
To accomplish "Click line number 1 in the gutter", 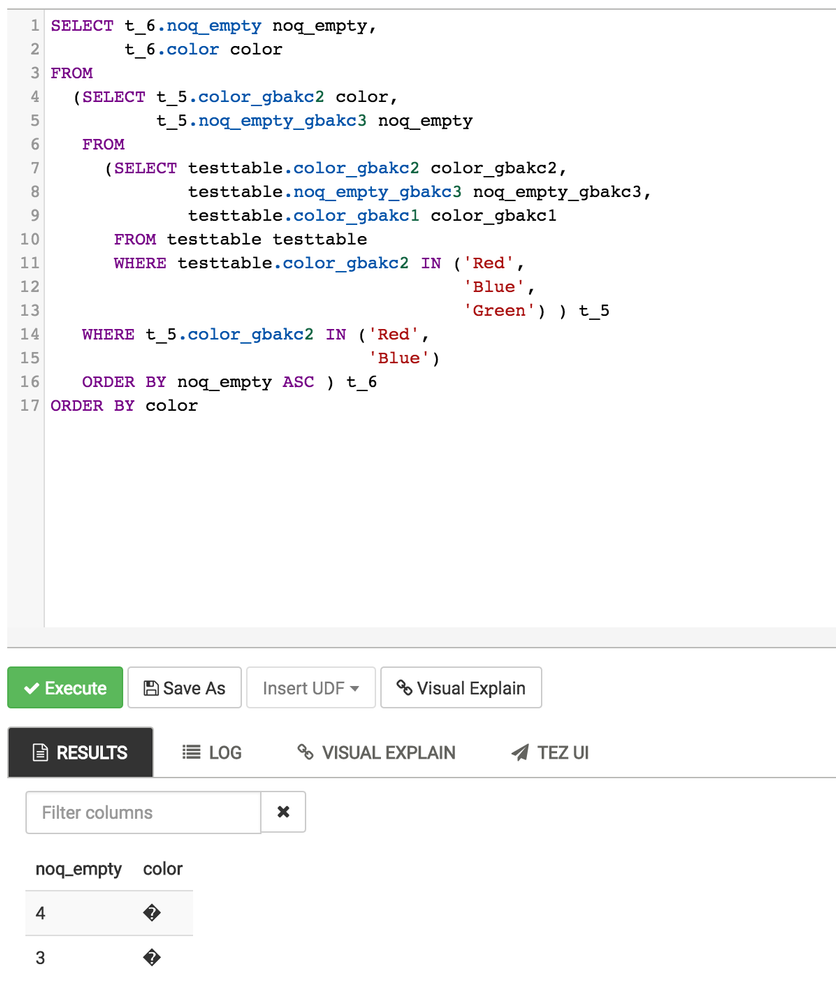I will coord(32,25).
